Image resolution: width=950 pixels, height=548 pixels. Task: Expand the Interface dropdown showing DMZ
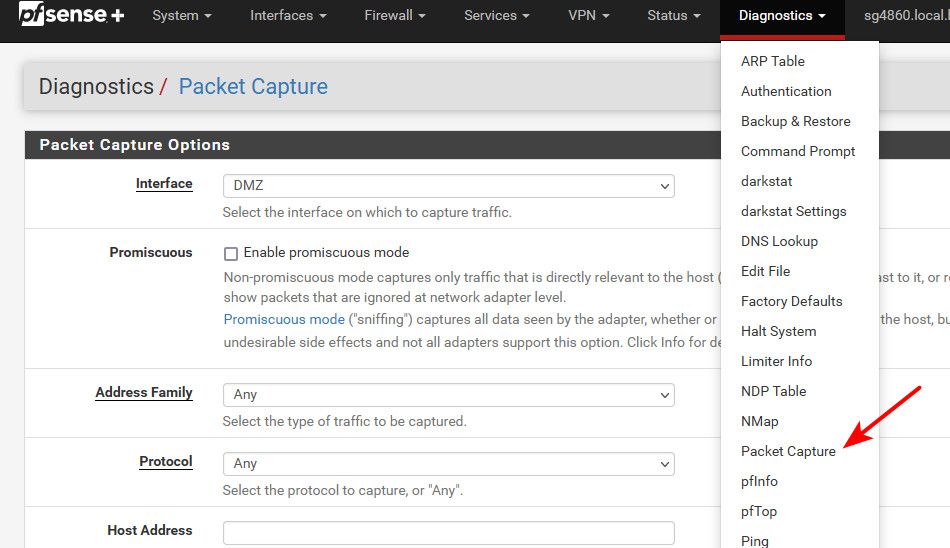(448, 185)
